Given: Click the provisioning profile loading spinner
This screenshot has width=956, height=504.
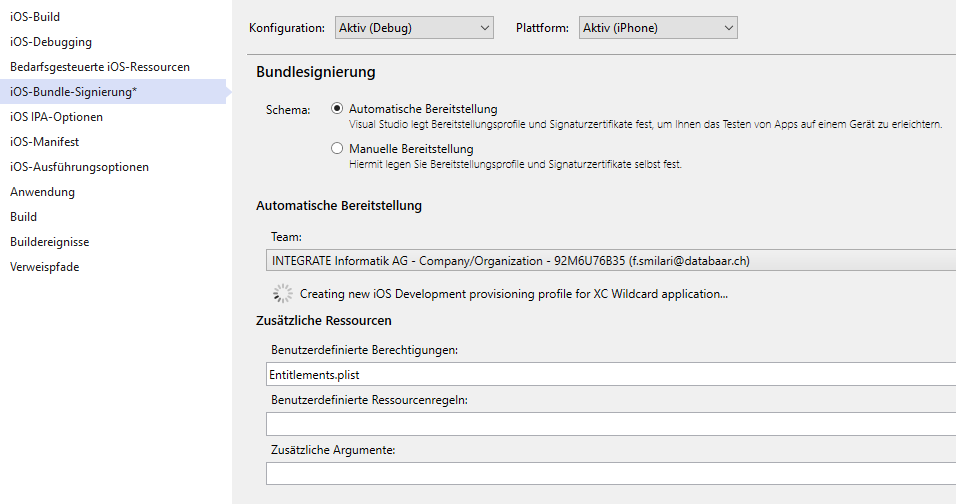Looking at the screenshot, I should 283,294.
